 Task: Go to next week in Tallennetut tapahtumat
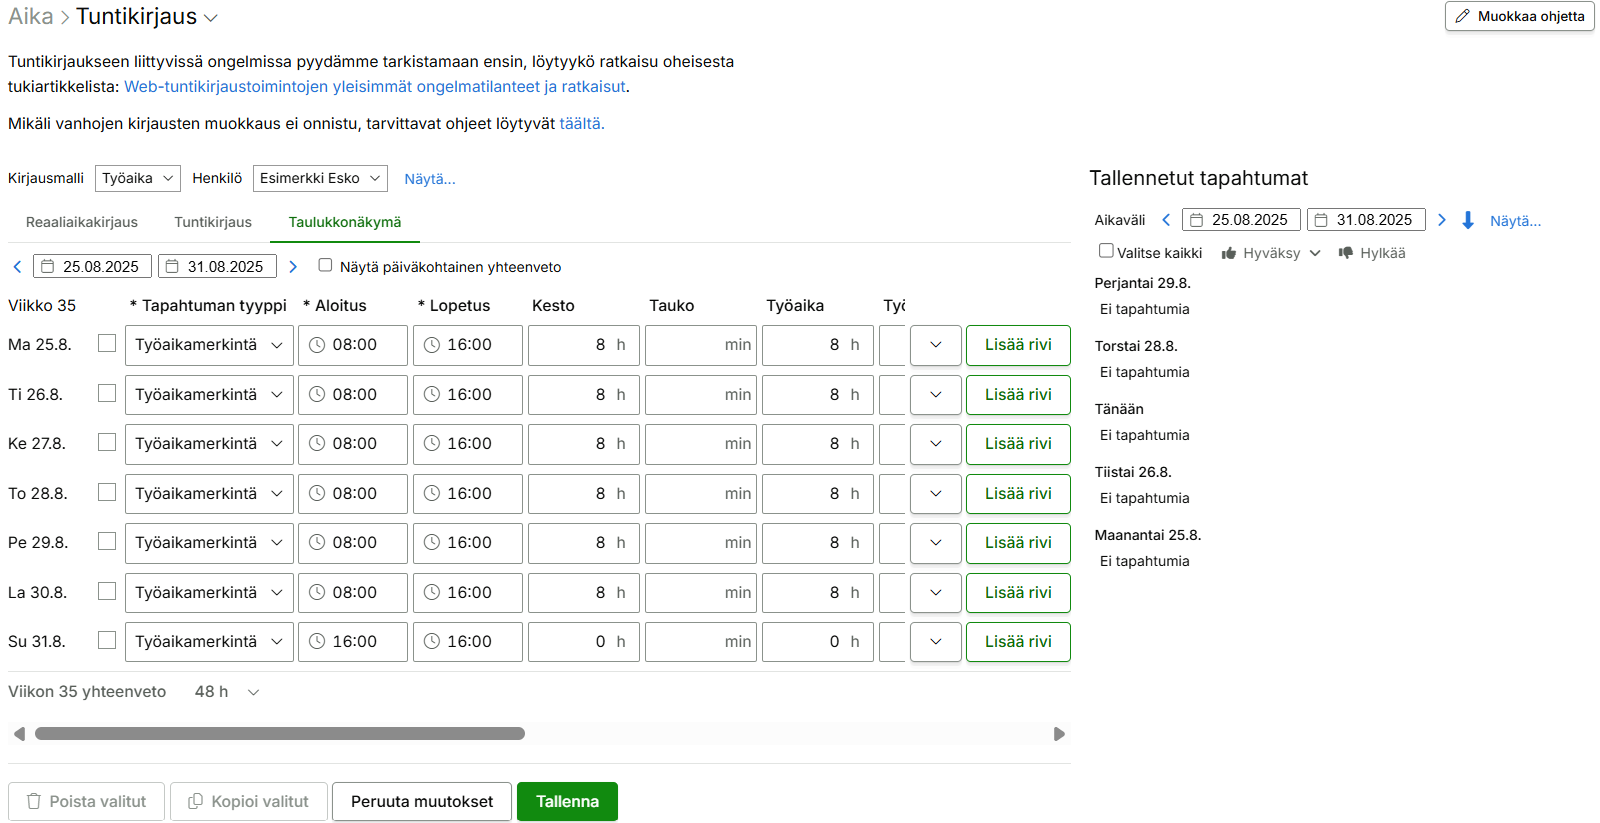(x=1441, y=220)
